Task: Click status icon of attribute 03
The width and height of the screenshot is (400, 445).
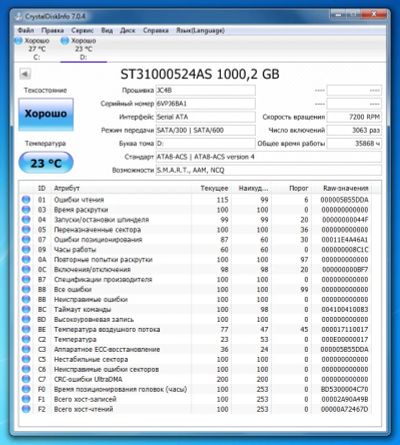Action: [x=26, y=210]
